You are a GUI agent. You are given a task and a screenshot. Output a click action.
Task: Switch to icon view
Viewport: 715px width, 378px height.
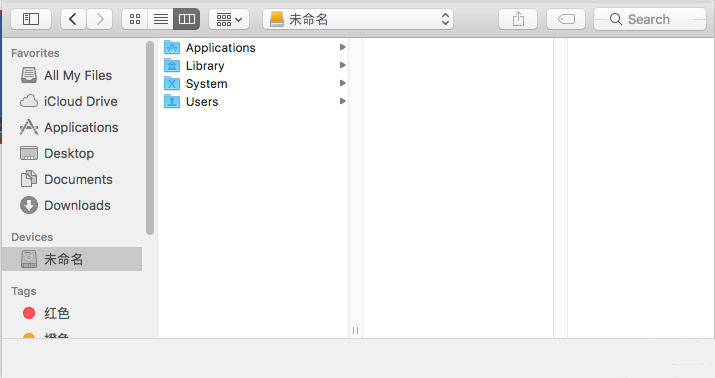[135, 19]
